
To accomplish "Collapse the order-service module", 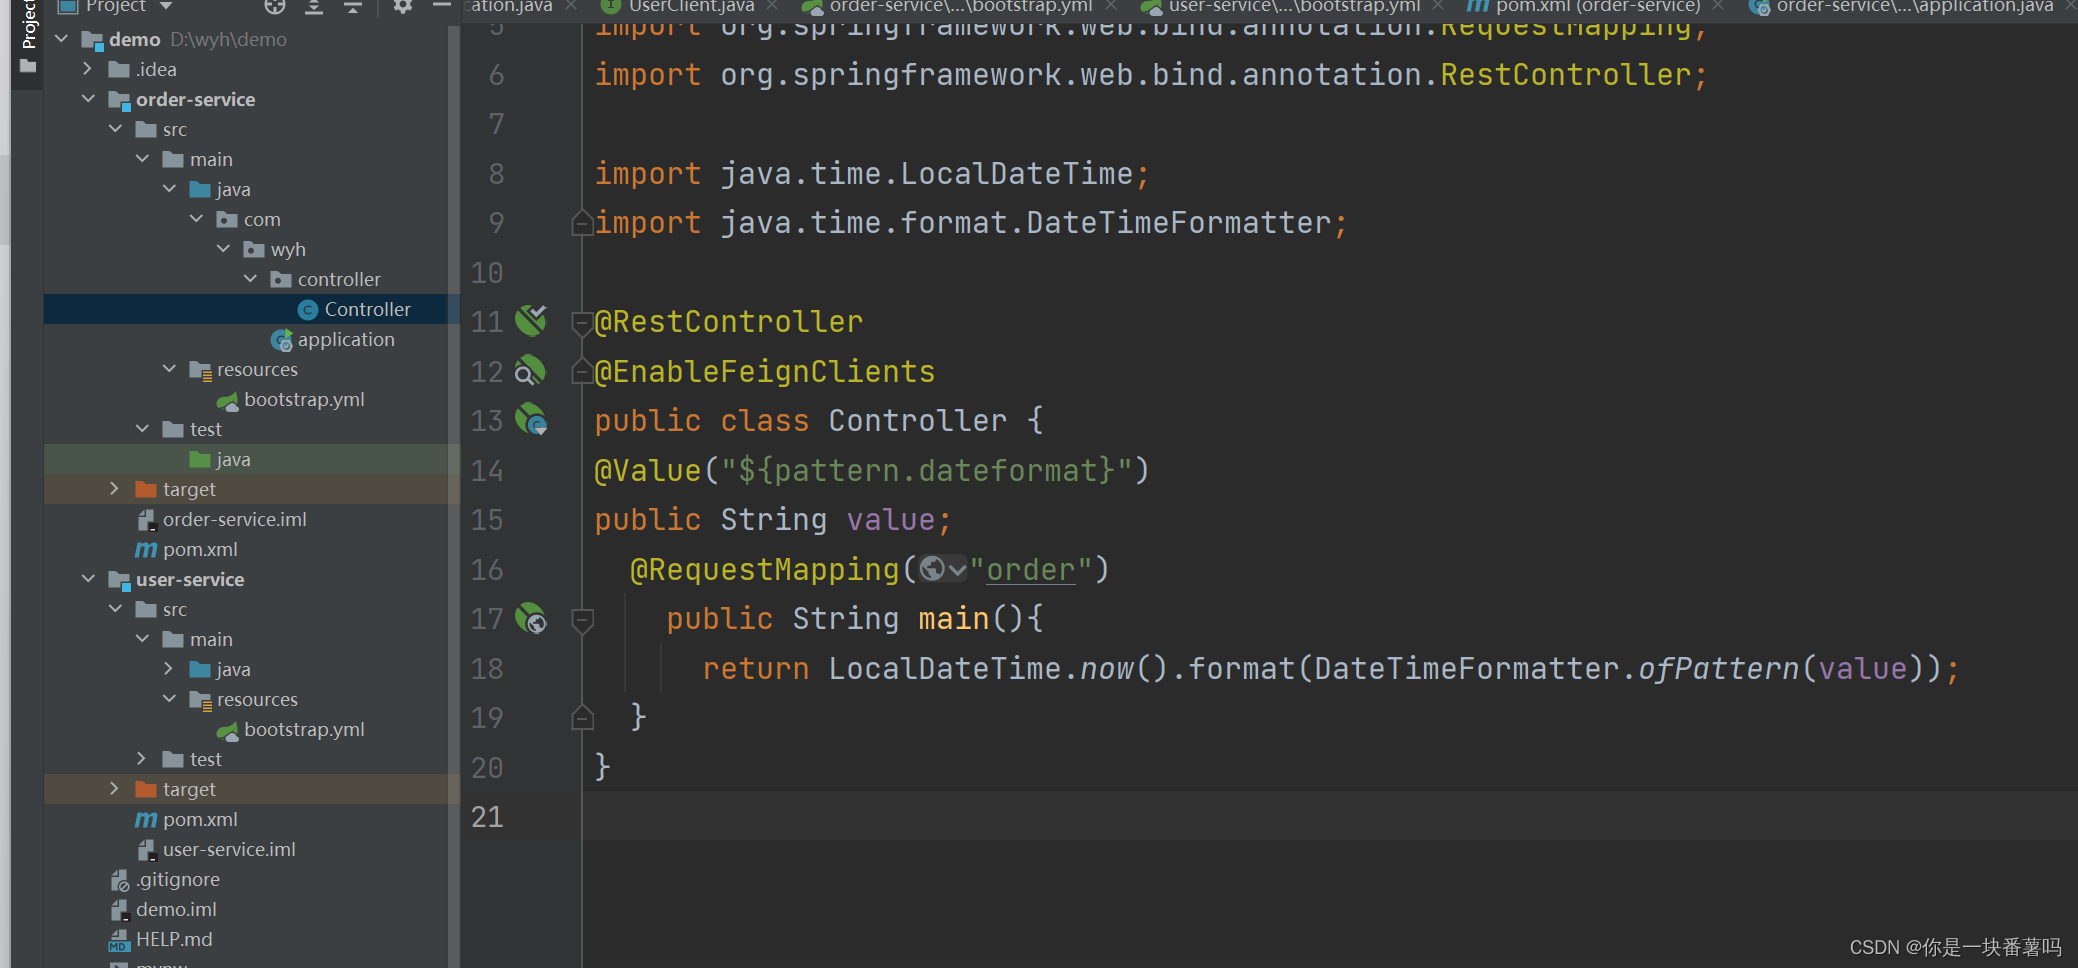I will point(88,99).
